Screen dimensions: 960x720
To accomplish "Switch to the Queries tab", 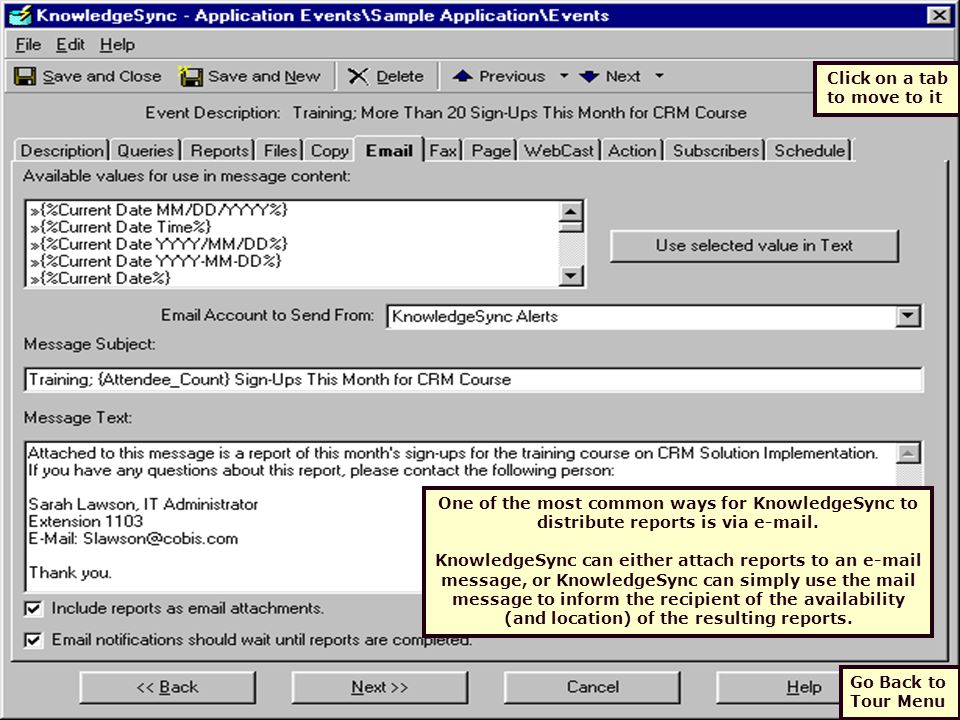I will 146,151.
